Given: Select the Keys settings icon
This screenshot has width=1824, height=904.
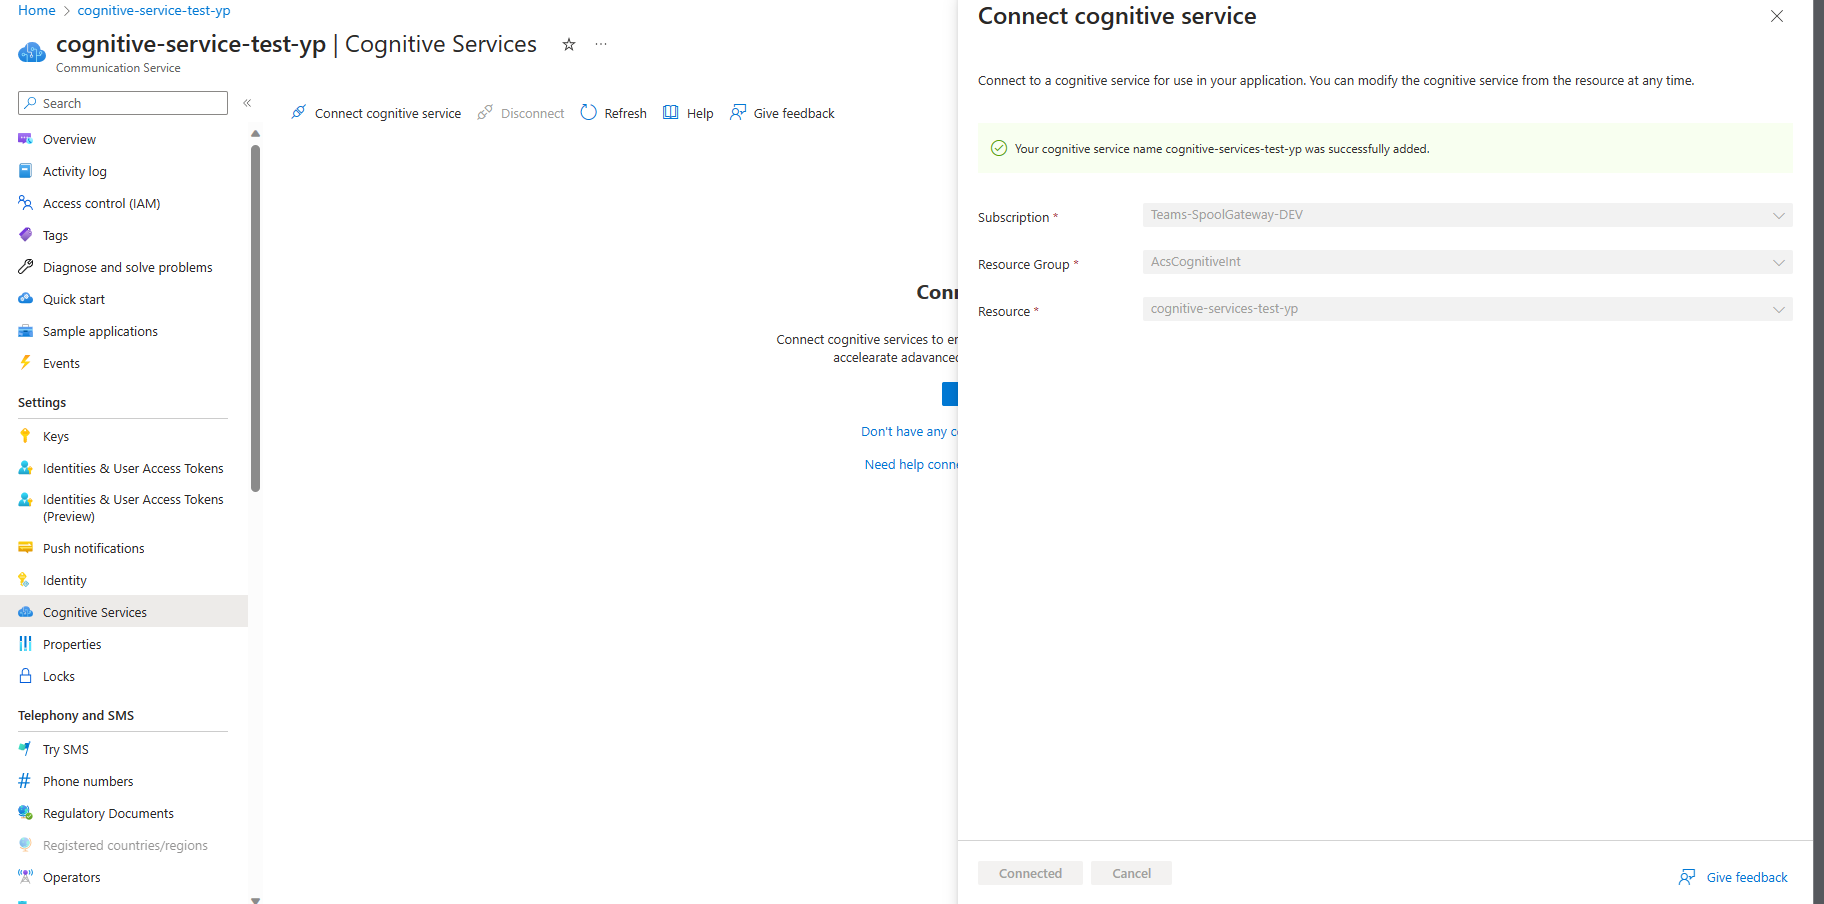Looking at the screenshot, I should coord(25,436).
